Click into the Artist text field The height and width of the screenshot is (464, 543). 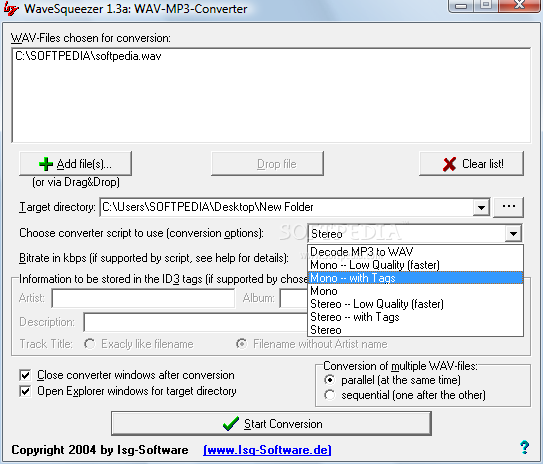point(143,298)
